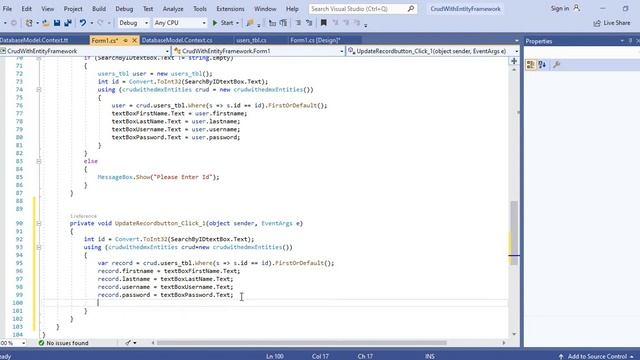Viewport: 640px width, 360px height.
Task: Click the green No issues found check icon
Action: 41,343
